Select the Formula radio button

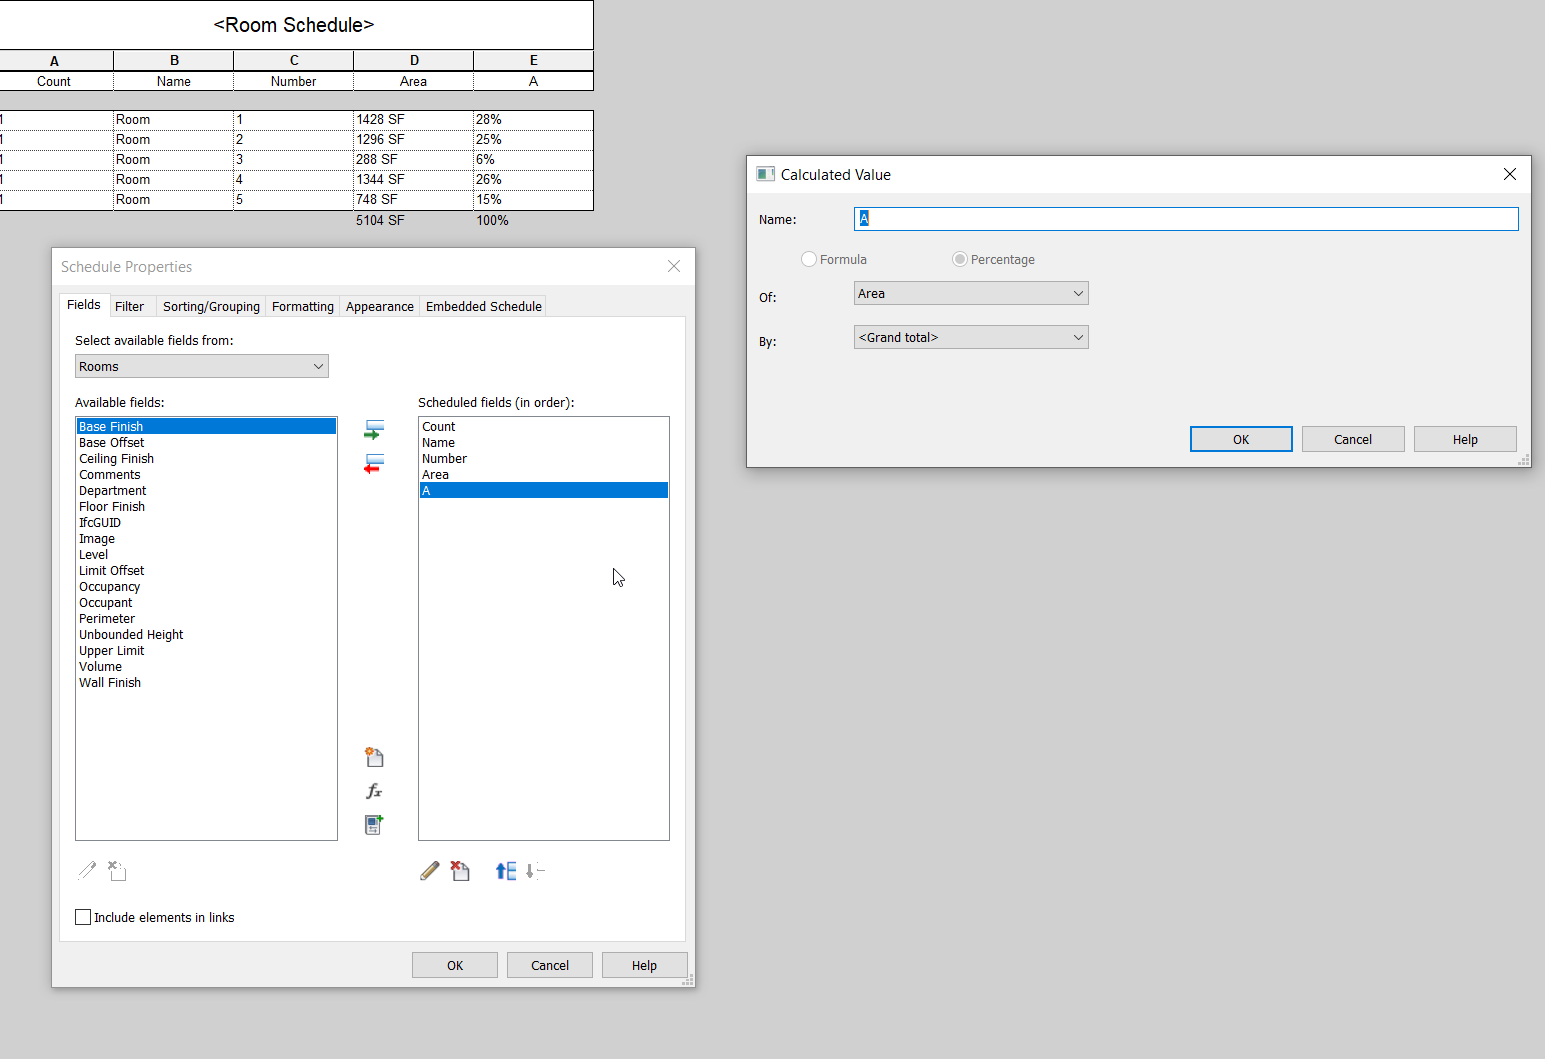[808, 258]
